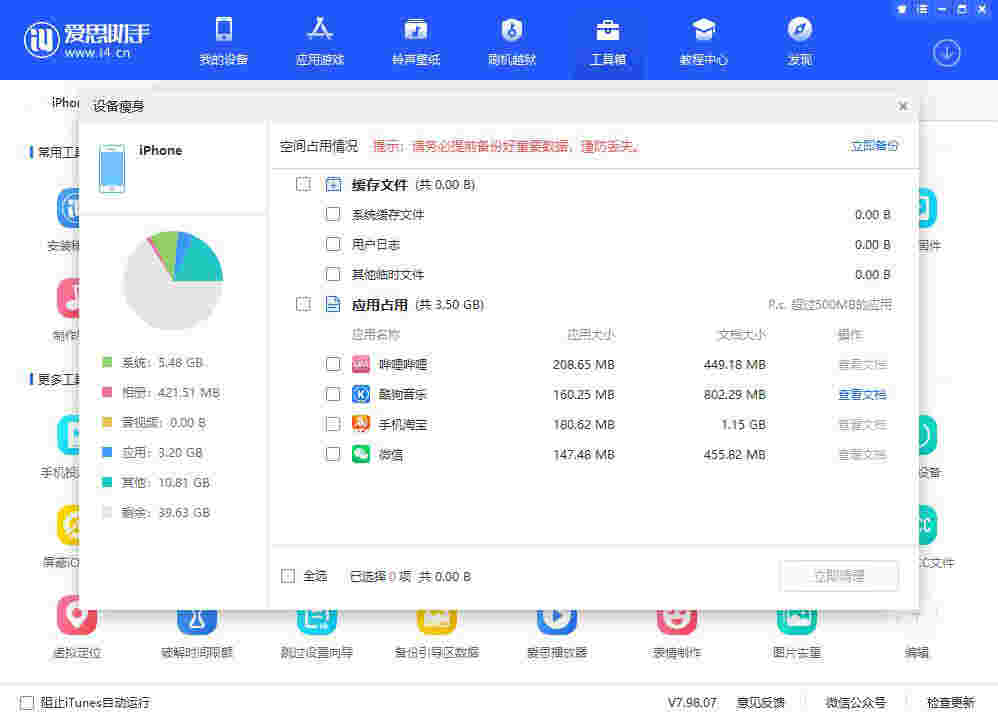998x720 pixels.
Task: Click the 微信 app icon in the list
Action: coord(362,454)
